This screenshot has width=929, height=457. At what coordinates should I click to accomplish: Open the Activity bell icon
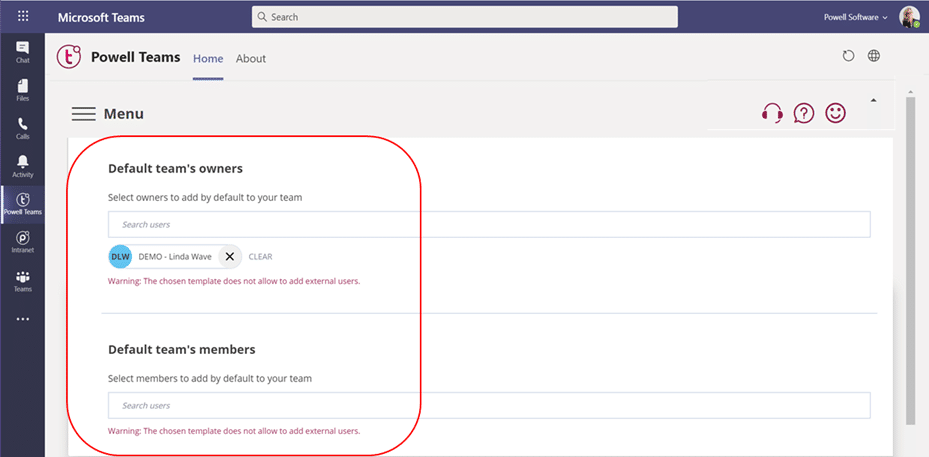coord(22,166)
